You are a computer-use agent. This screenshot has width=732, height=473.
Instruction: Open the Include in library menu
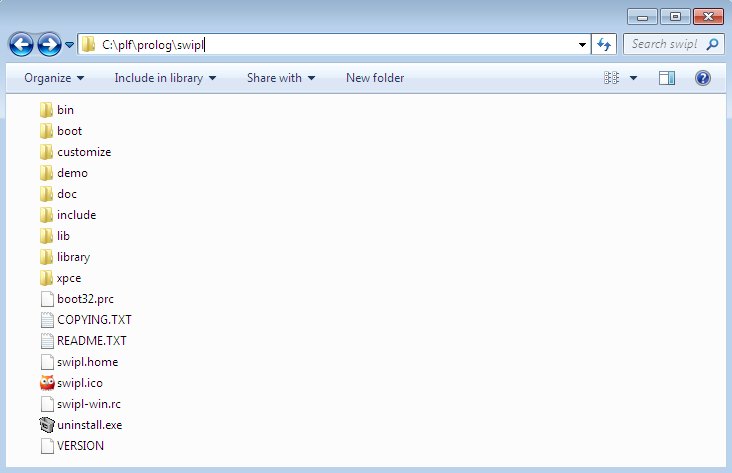165,78
